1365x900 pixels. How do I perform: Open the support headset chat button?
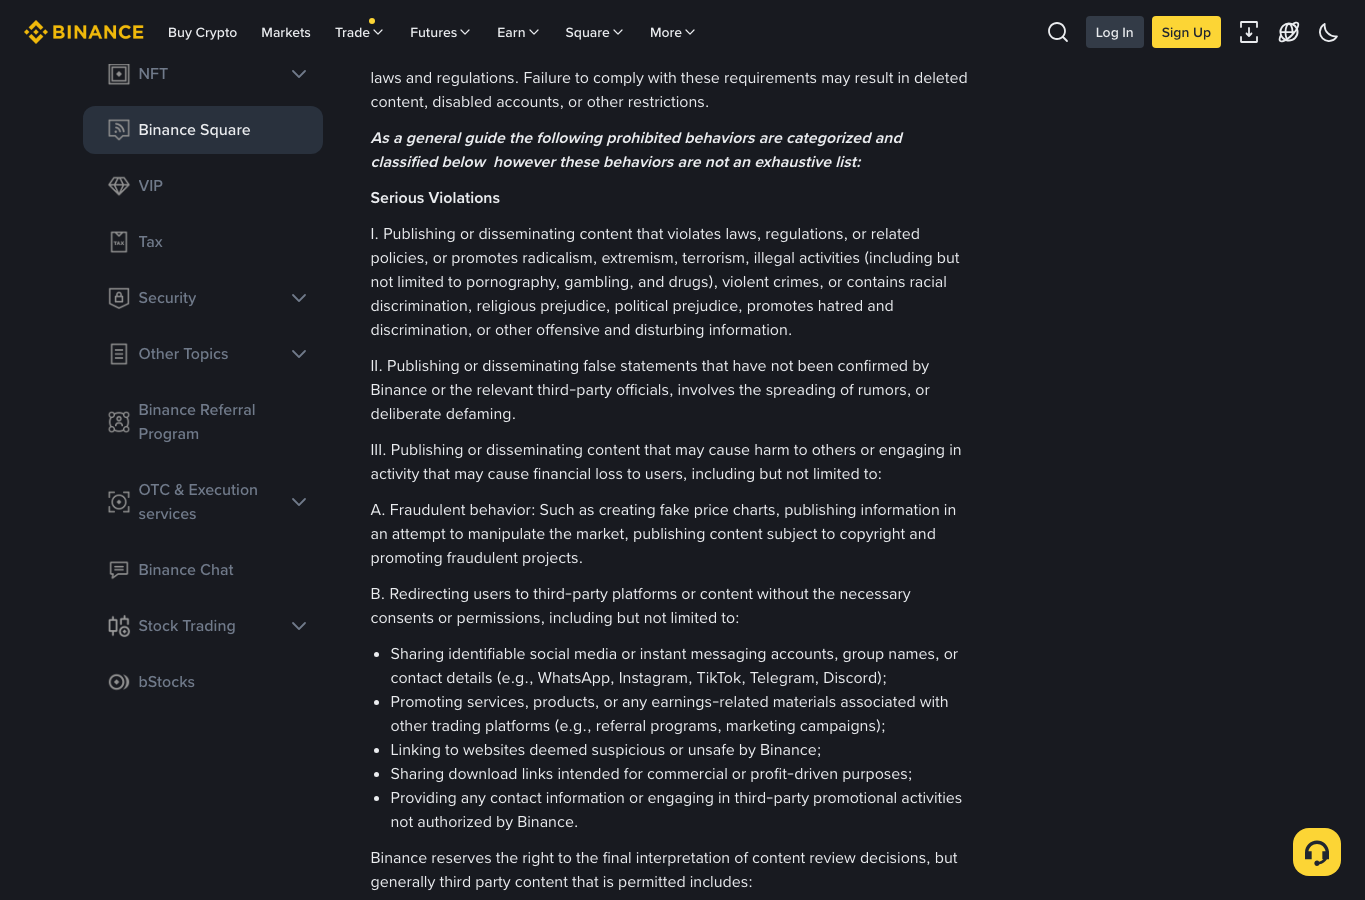[x=1317, y=852]
